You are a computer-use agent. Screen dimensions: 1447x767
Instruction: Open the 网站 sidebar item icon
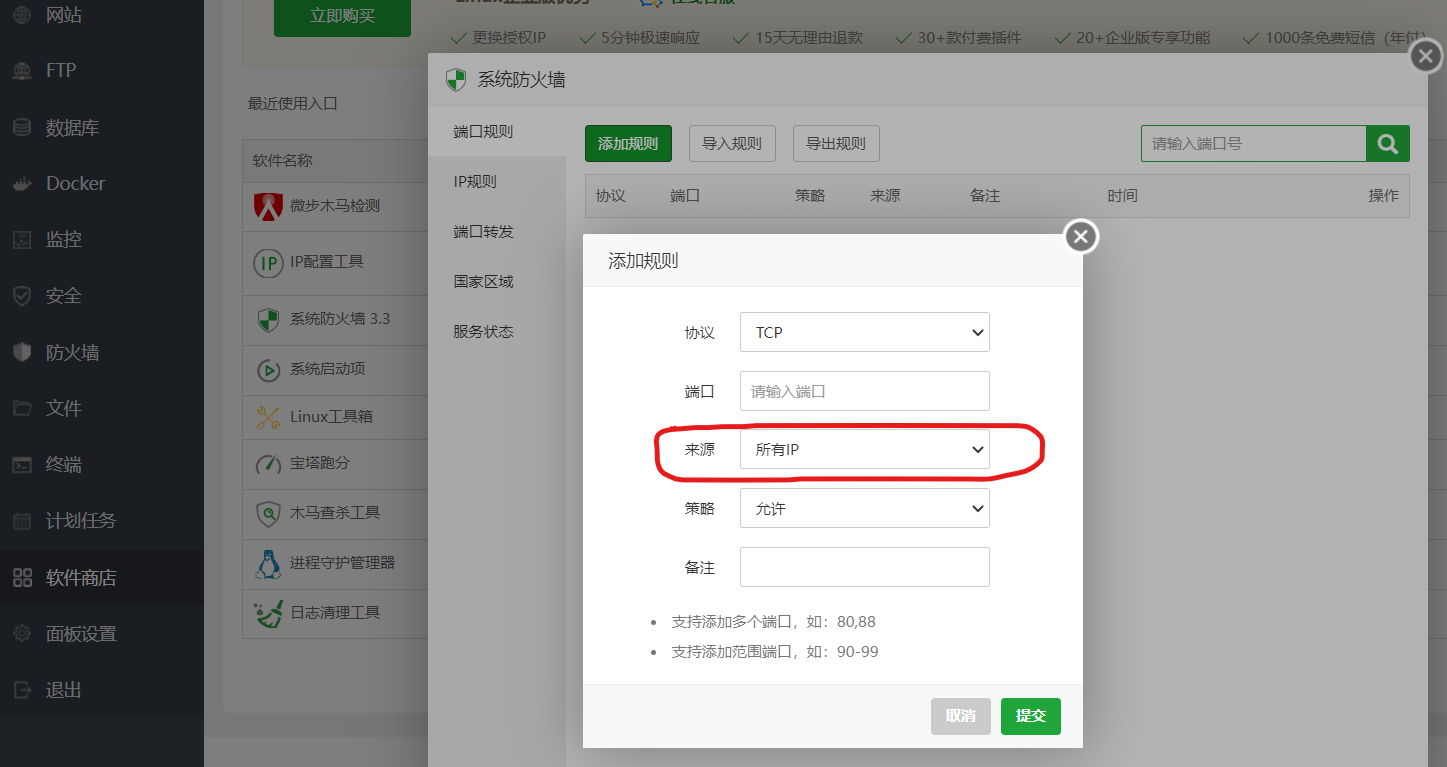pos(22,15)
